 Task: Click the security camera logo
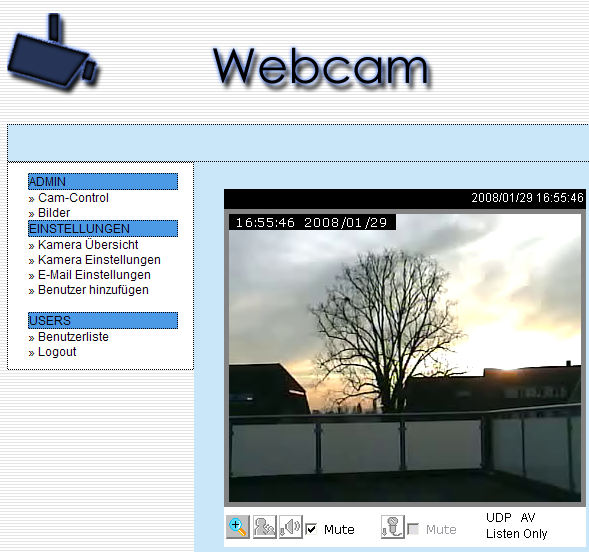click(x=53, y=52)
